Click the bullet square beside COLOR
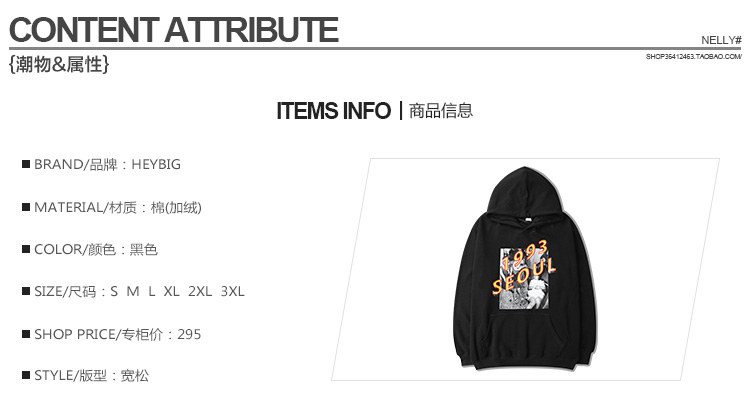This screenshot has width=750, height=412. click(26, 249)
